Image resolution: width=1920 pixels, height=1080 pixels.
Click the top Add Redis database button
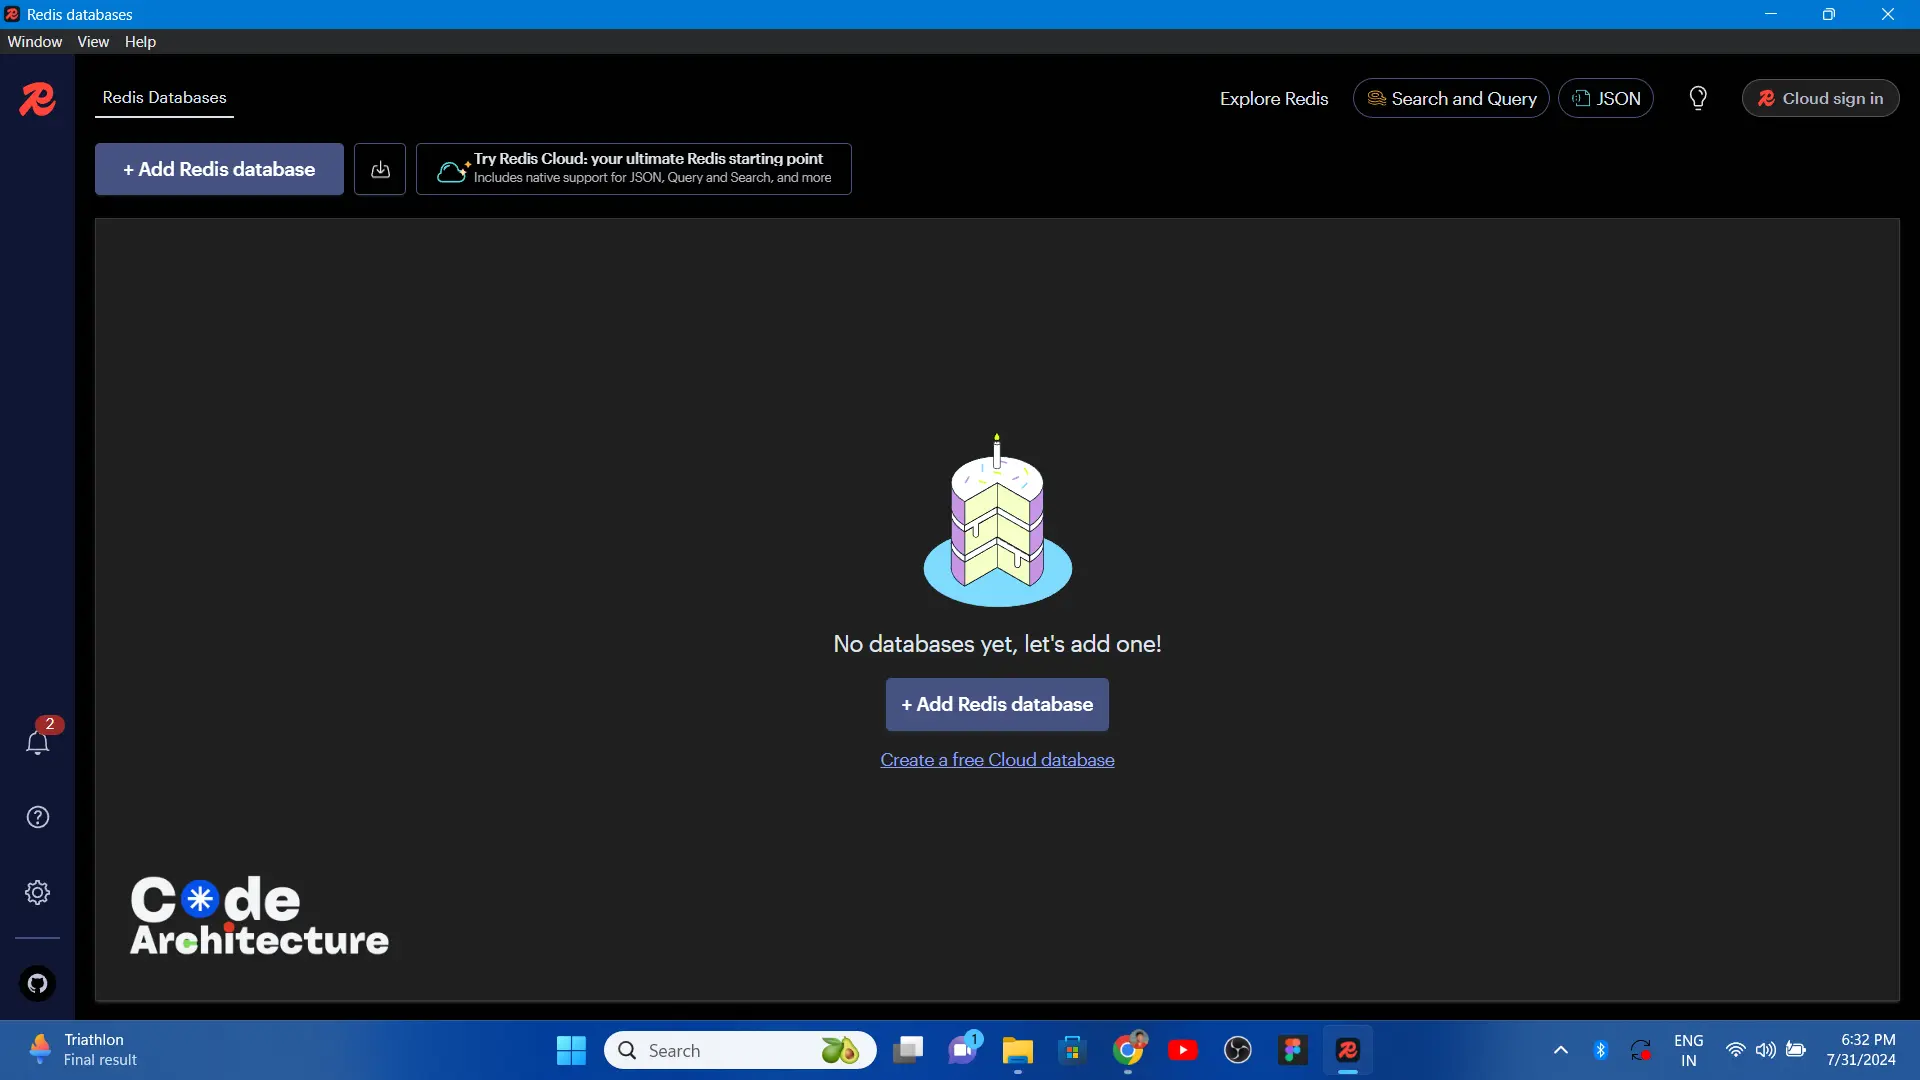point(219,169)
